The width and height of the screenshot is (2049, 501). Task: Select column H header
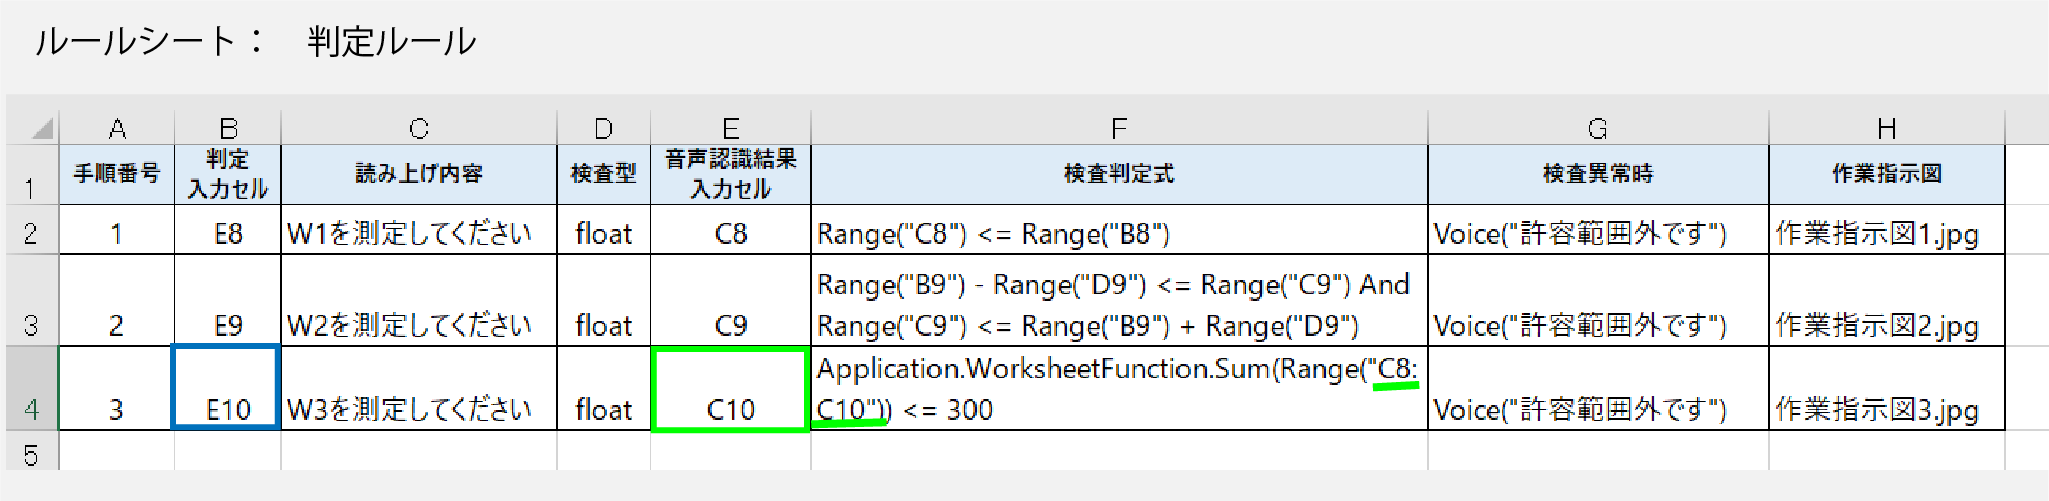1886,128
